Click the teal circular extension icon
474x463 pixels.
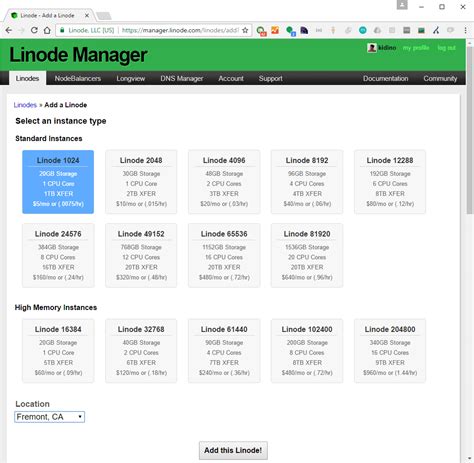click(363, 30)
